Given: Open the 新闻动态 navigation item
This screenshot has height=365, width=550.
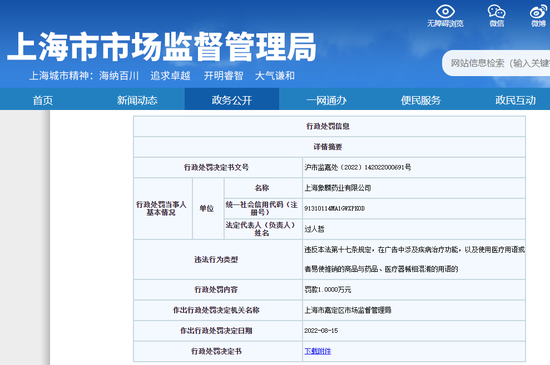Looking at the screenshot, I should tap(137, 101).
